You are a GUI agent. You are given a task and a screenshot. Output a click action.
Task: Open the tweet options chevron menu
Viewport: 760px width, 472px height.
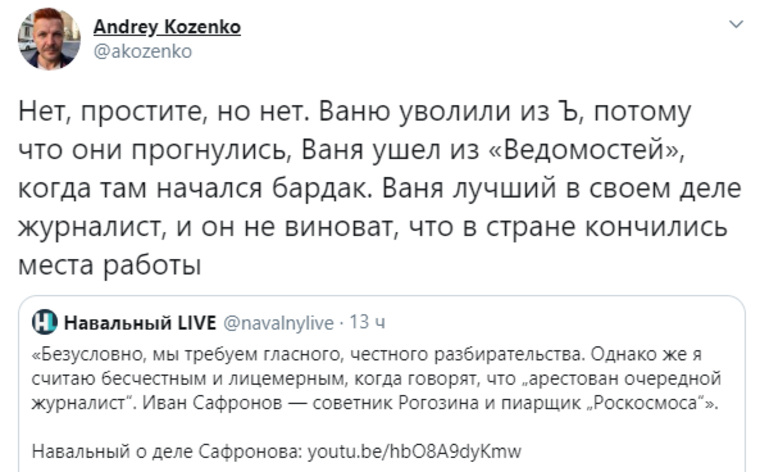click(x=736, y=24)
